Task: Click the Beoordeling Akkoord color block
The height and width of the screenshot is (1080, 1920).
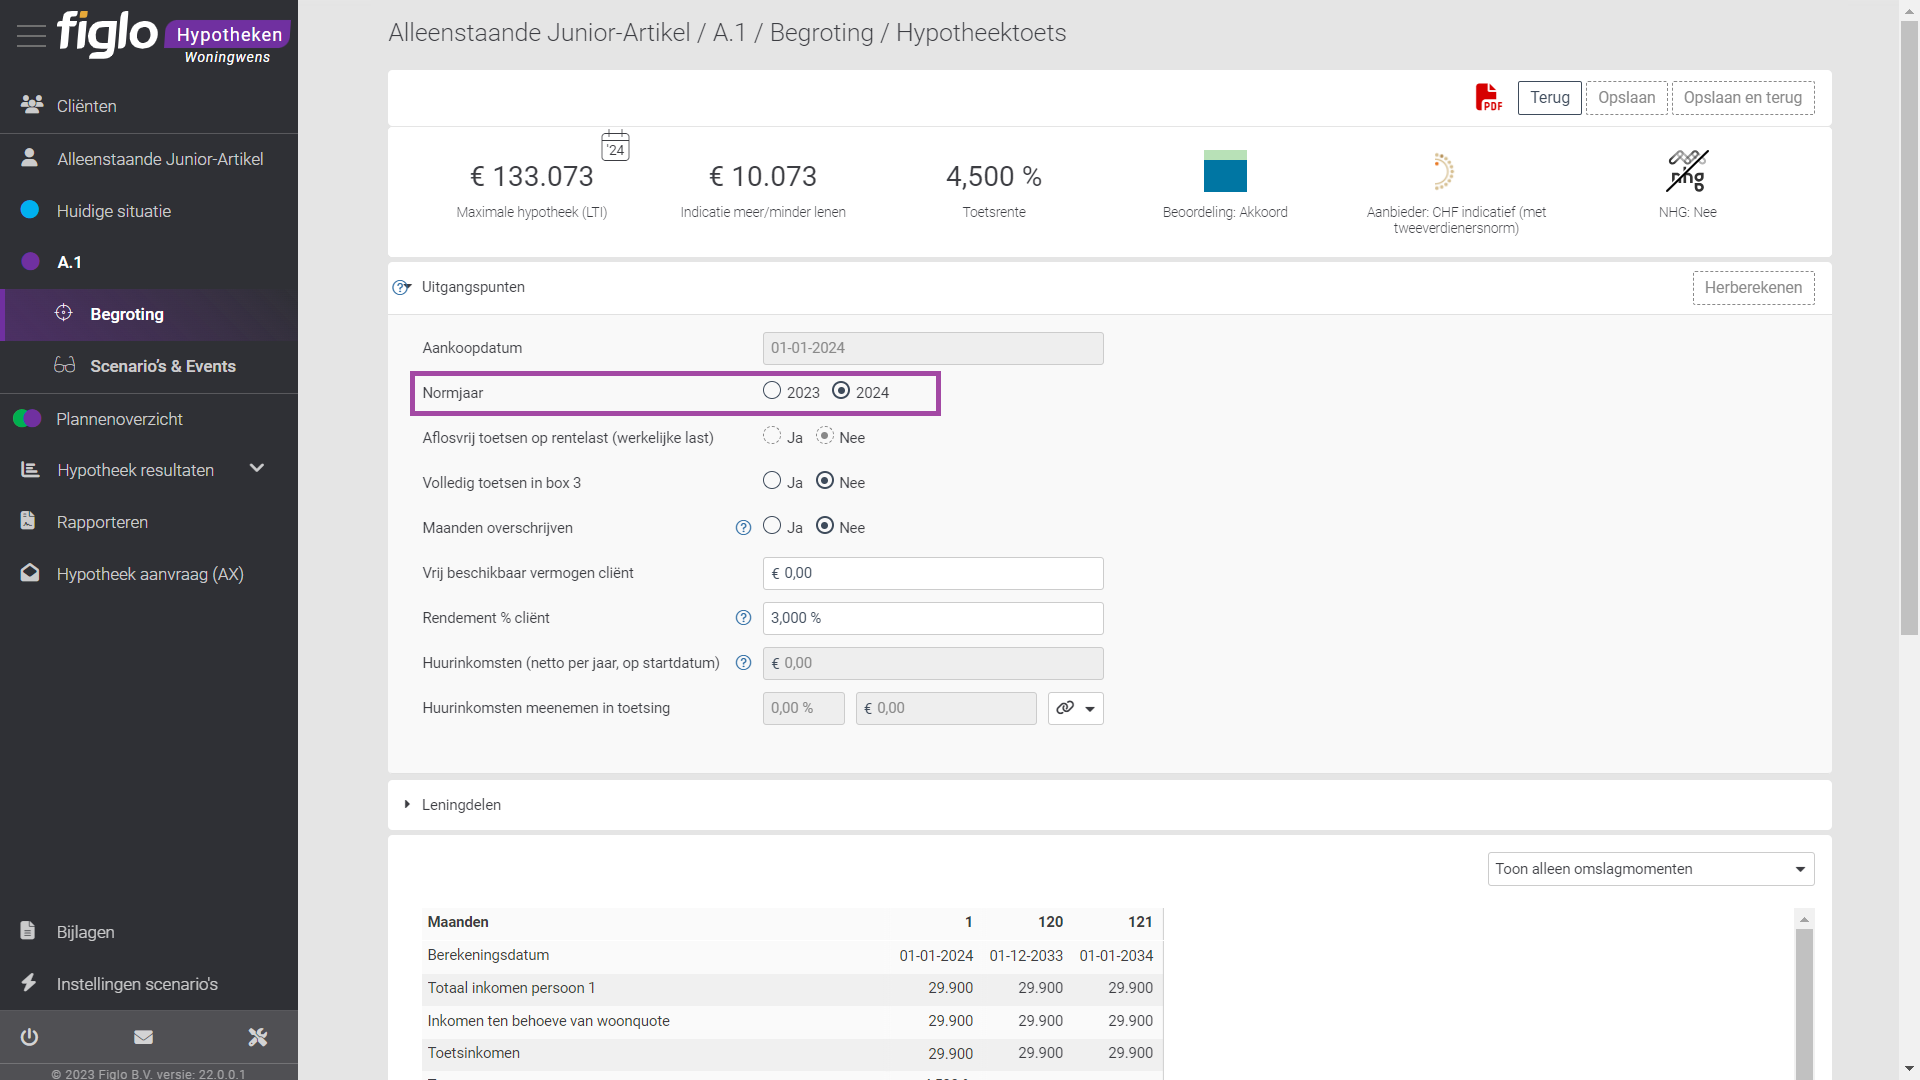Action: [1225, 171]
